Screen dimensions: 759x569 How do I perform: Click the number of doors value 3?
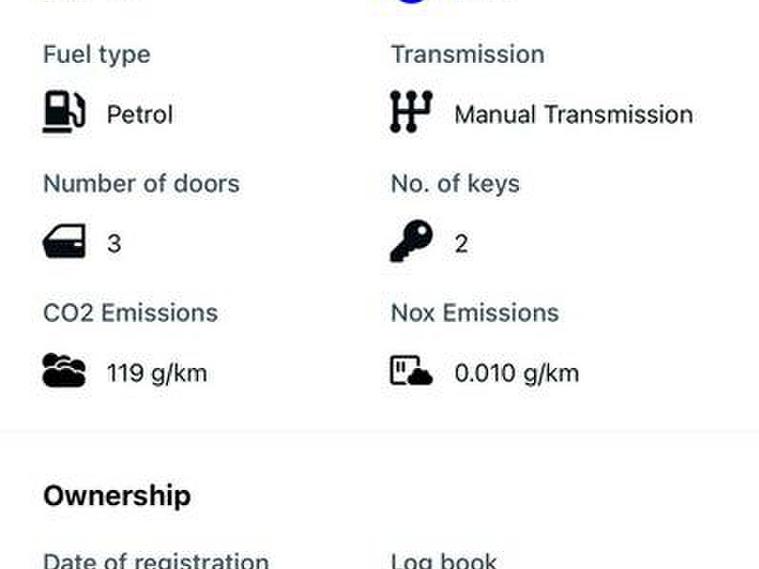tap(114, 244)
